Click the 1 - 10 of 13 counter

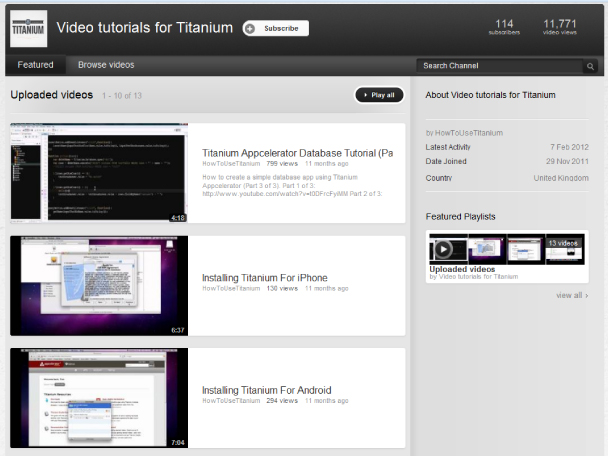[x=122, y=96]
